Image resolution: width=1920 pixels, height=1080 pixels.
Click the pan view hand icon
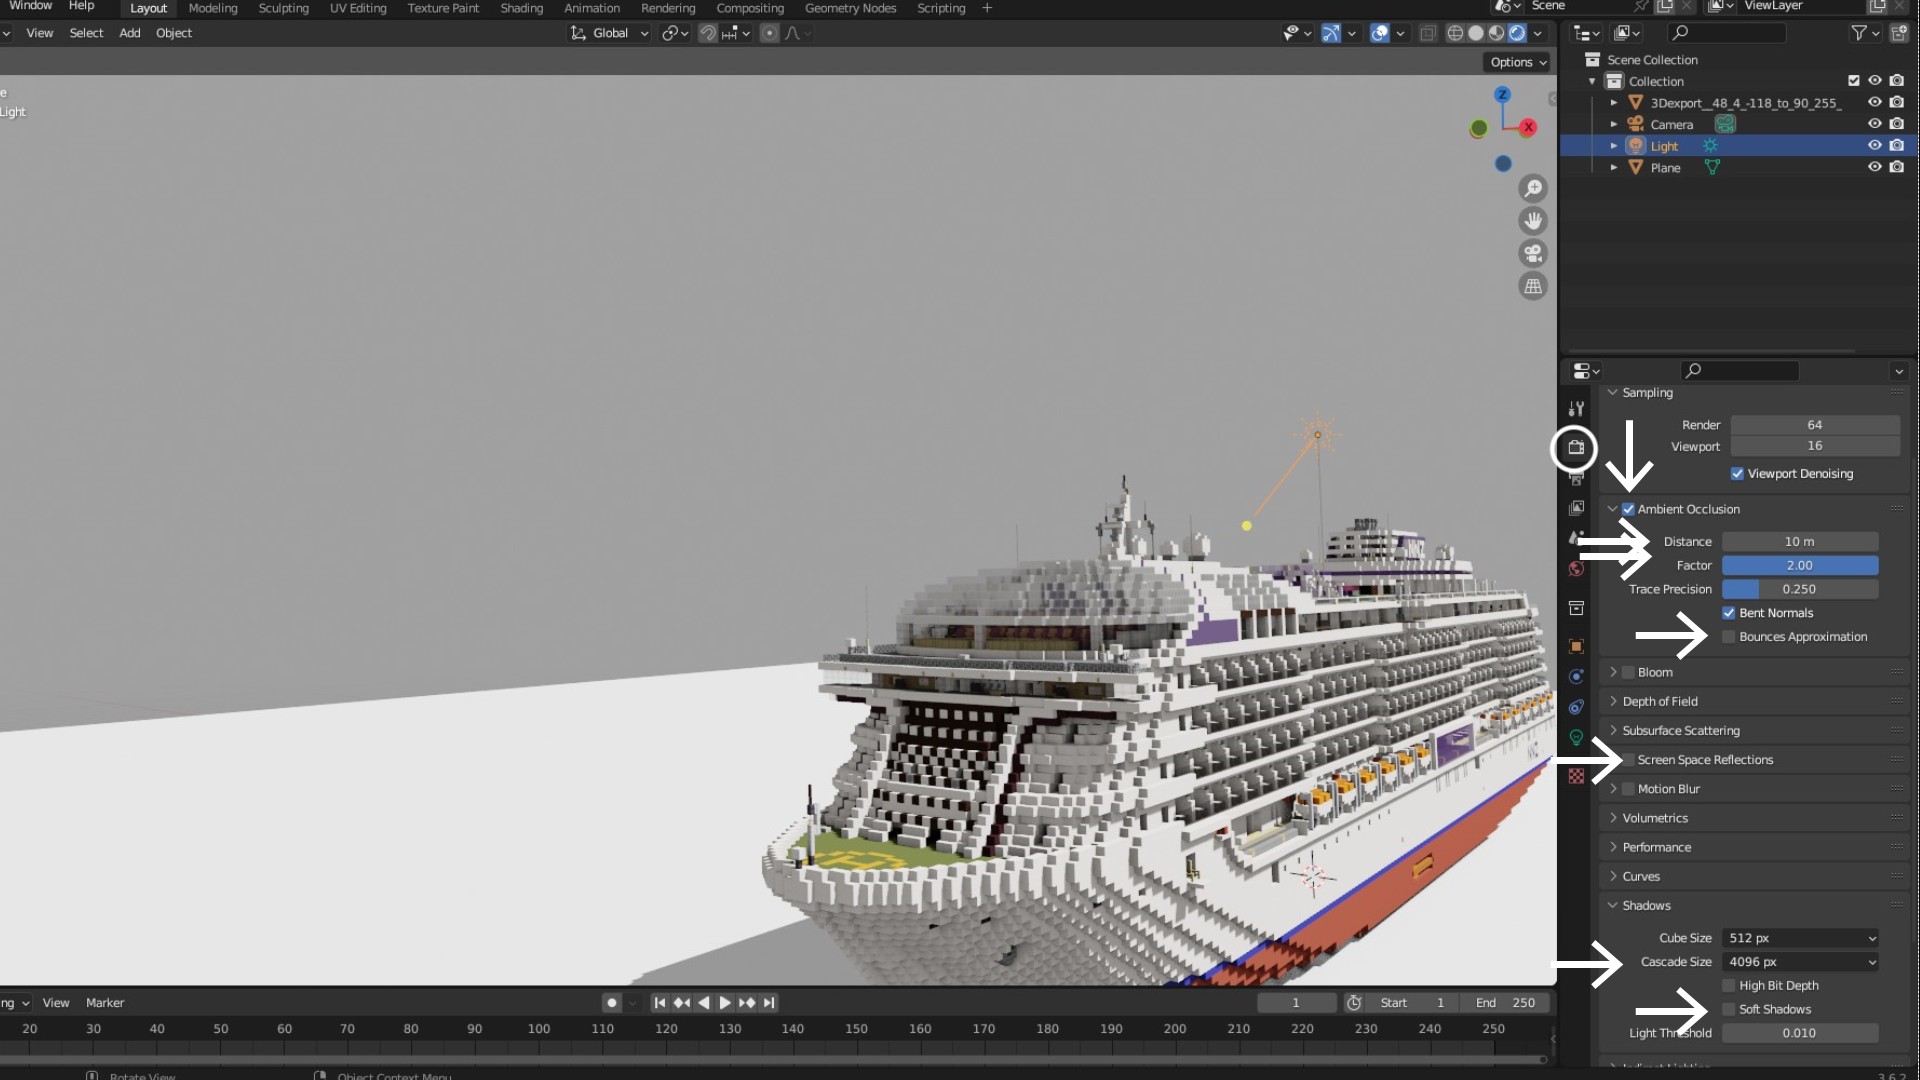tap(1532, 221)
